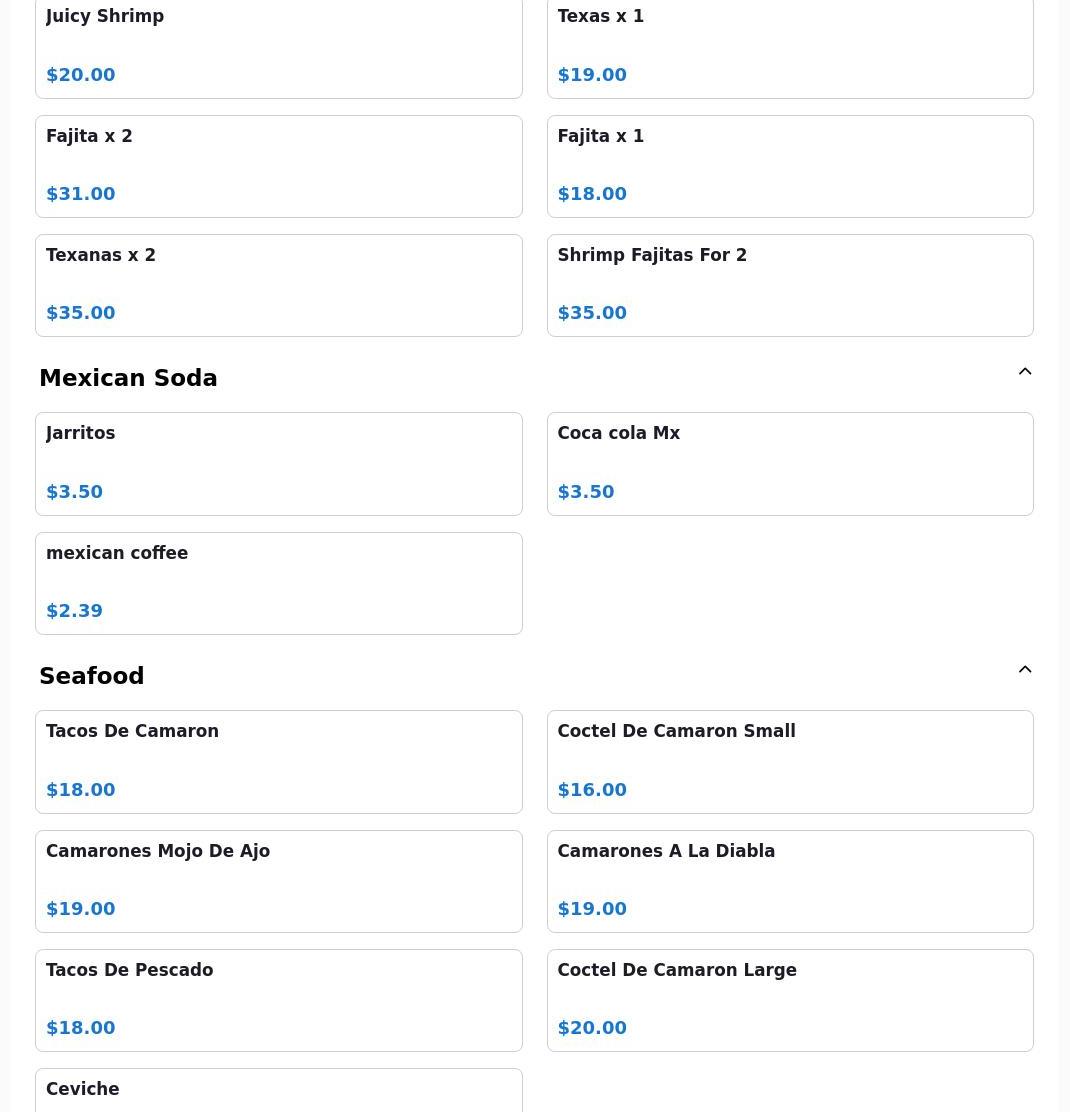This screenshot has width=1070, height=1112.
Task: Choose Coctel De Camaron Large
Action: pos(789,1000)
